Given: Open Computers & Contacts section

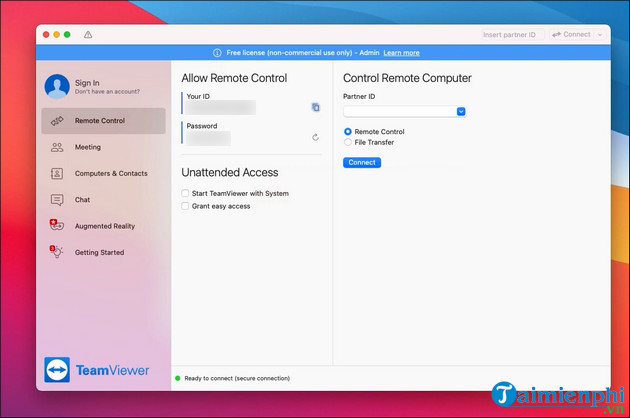Looking at the screenshot, I should [x=104, y=173].
